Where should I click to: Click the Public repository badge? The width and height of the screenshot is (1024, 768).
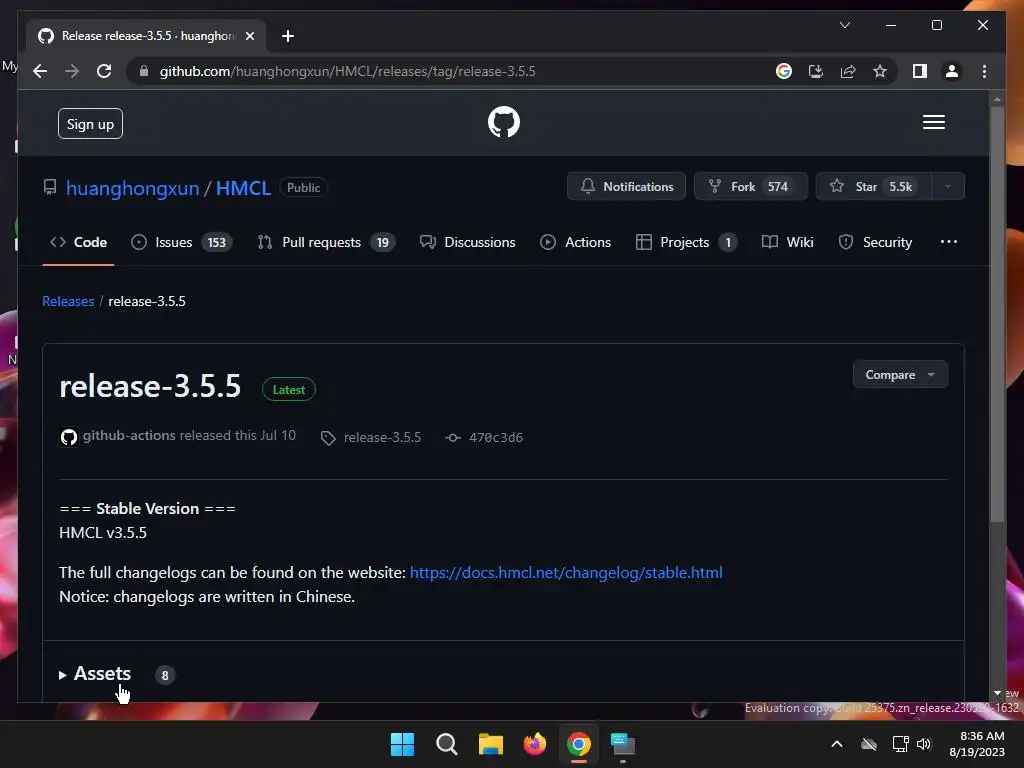click(304, 187)
